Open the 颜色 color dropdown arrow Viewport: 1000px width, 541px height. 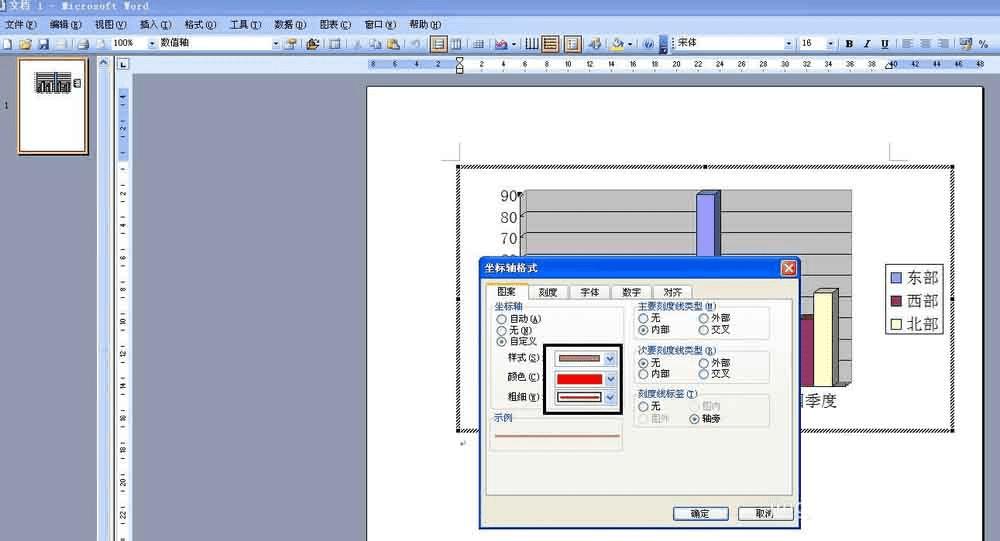point(610,379)
